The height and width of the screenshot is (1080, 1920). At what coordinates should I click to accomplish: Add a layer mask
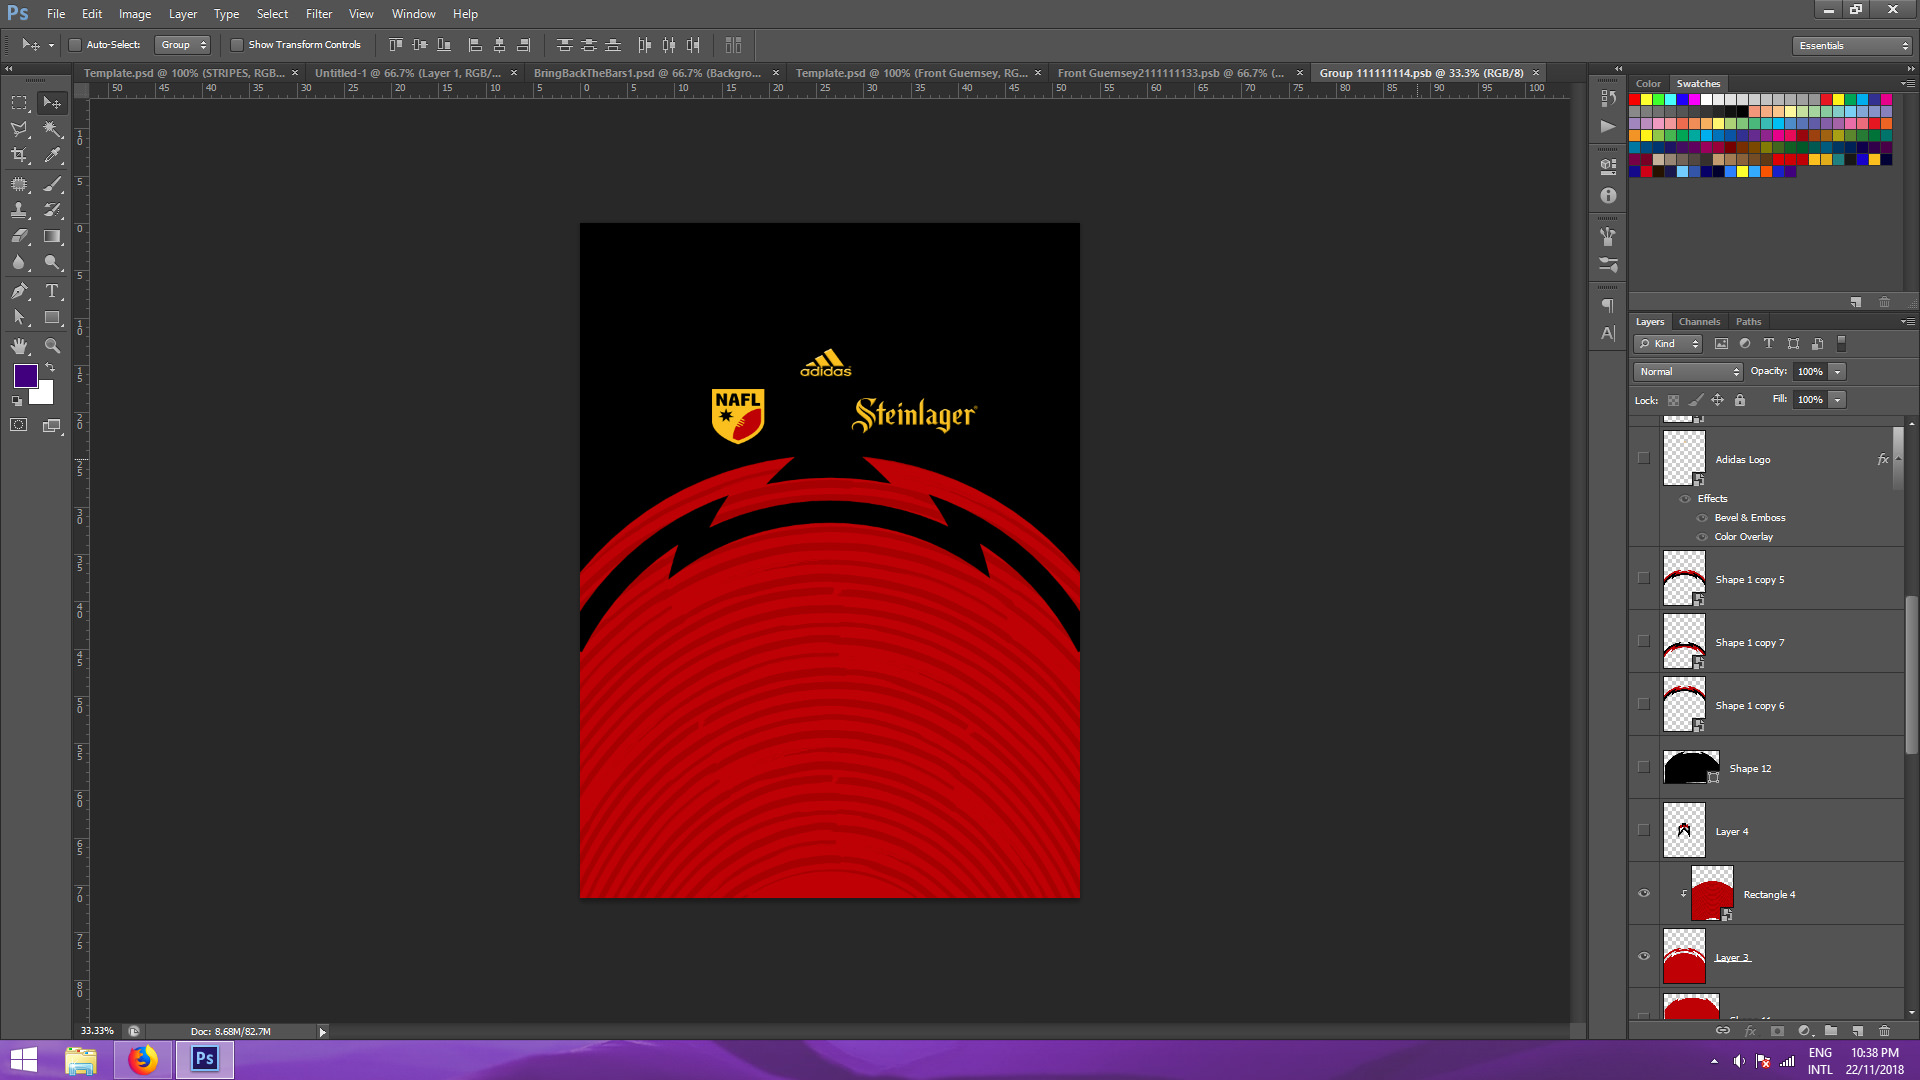pyautogui.click(x=1777, y=1030)
